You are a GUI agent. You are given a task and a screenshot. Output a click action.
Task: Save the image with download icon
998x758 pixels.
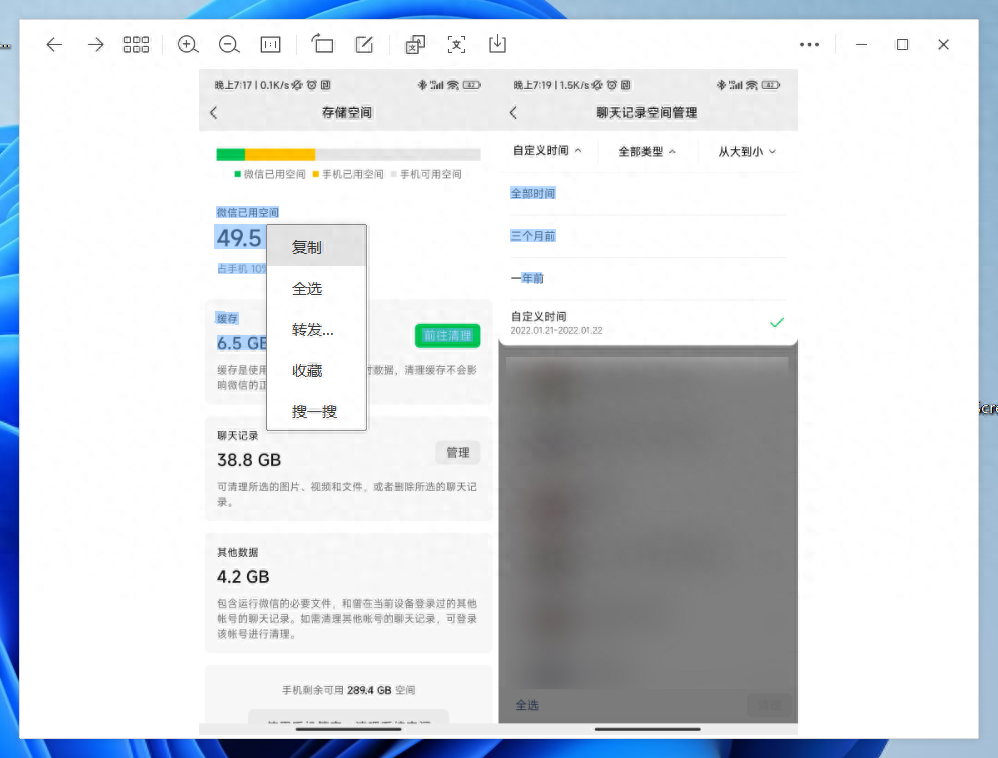point(497,45)
